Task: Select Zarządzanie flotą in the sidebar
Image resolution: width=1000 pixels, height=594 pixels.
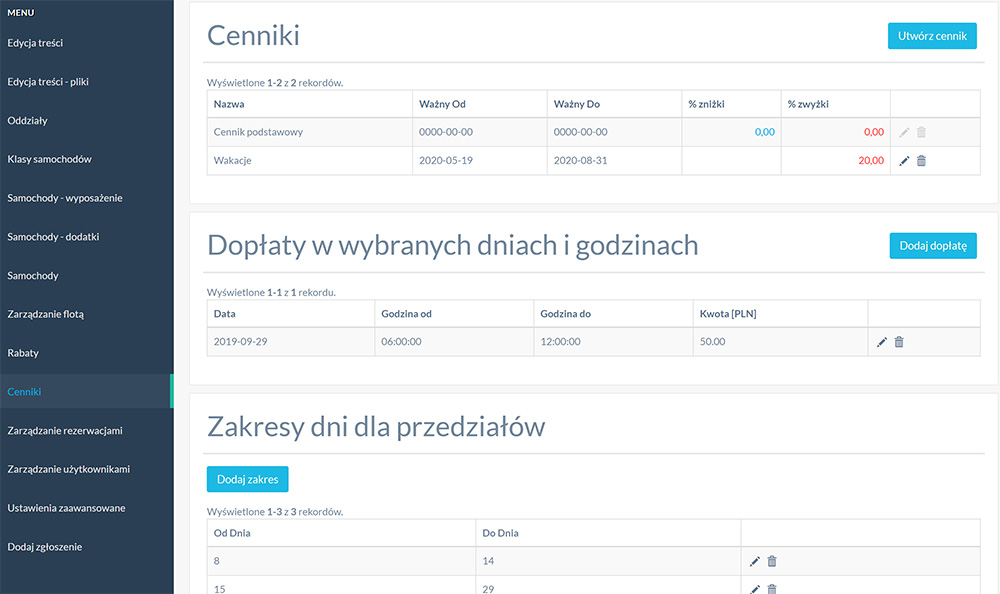Action: (45, 314)
